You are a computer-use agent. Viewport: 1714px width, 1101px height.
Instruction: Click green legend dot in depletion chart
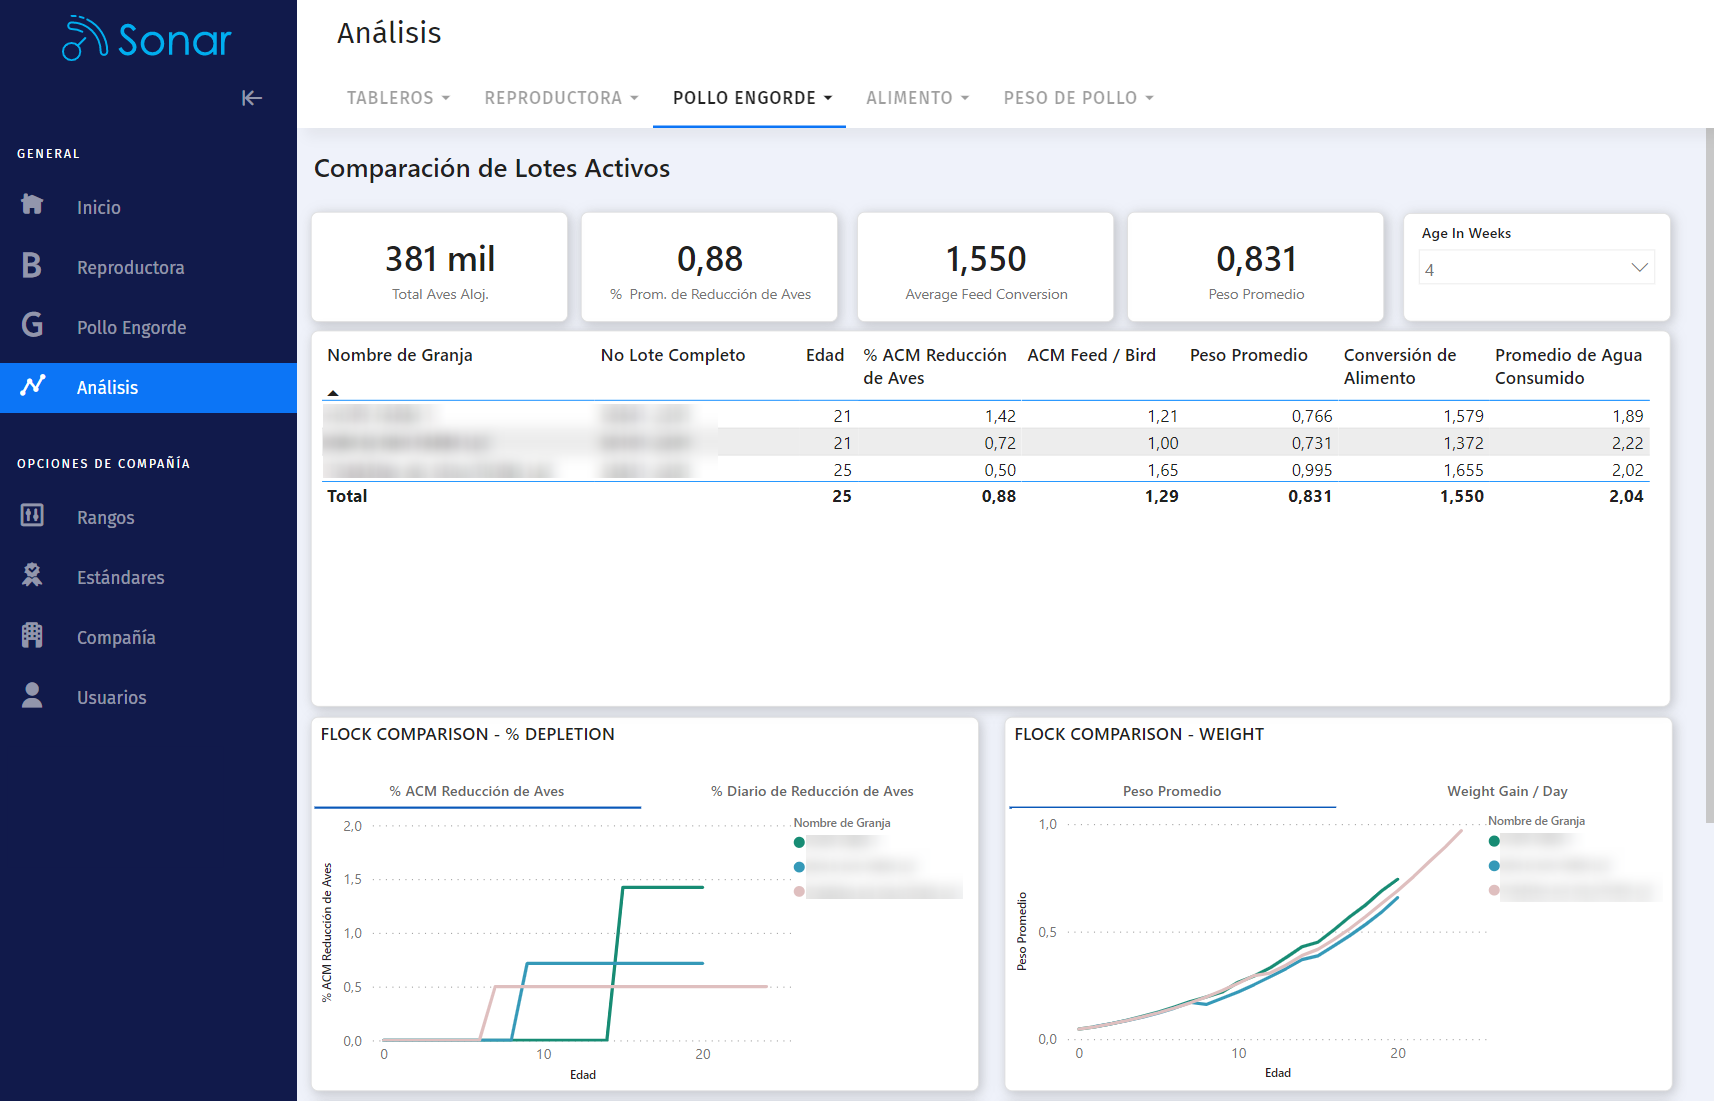click(x=799, y=842)
